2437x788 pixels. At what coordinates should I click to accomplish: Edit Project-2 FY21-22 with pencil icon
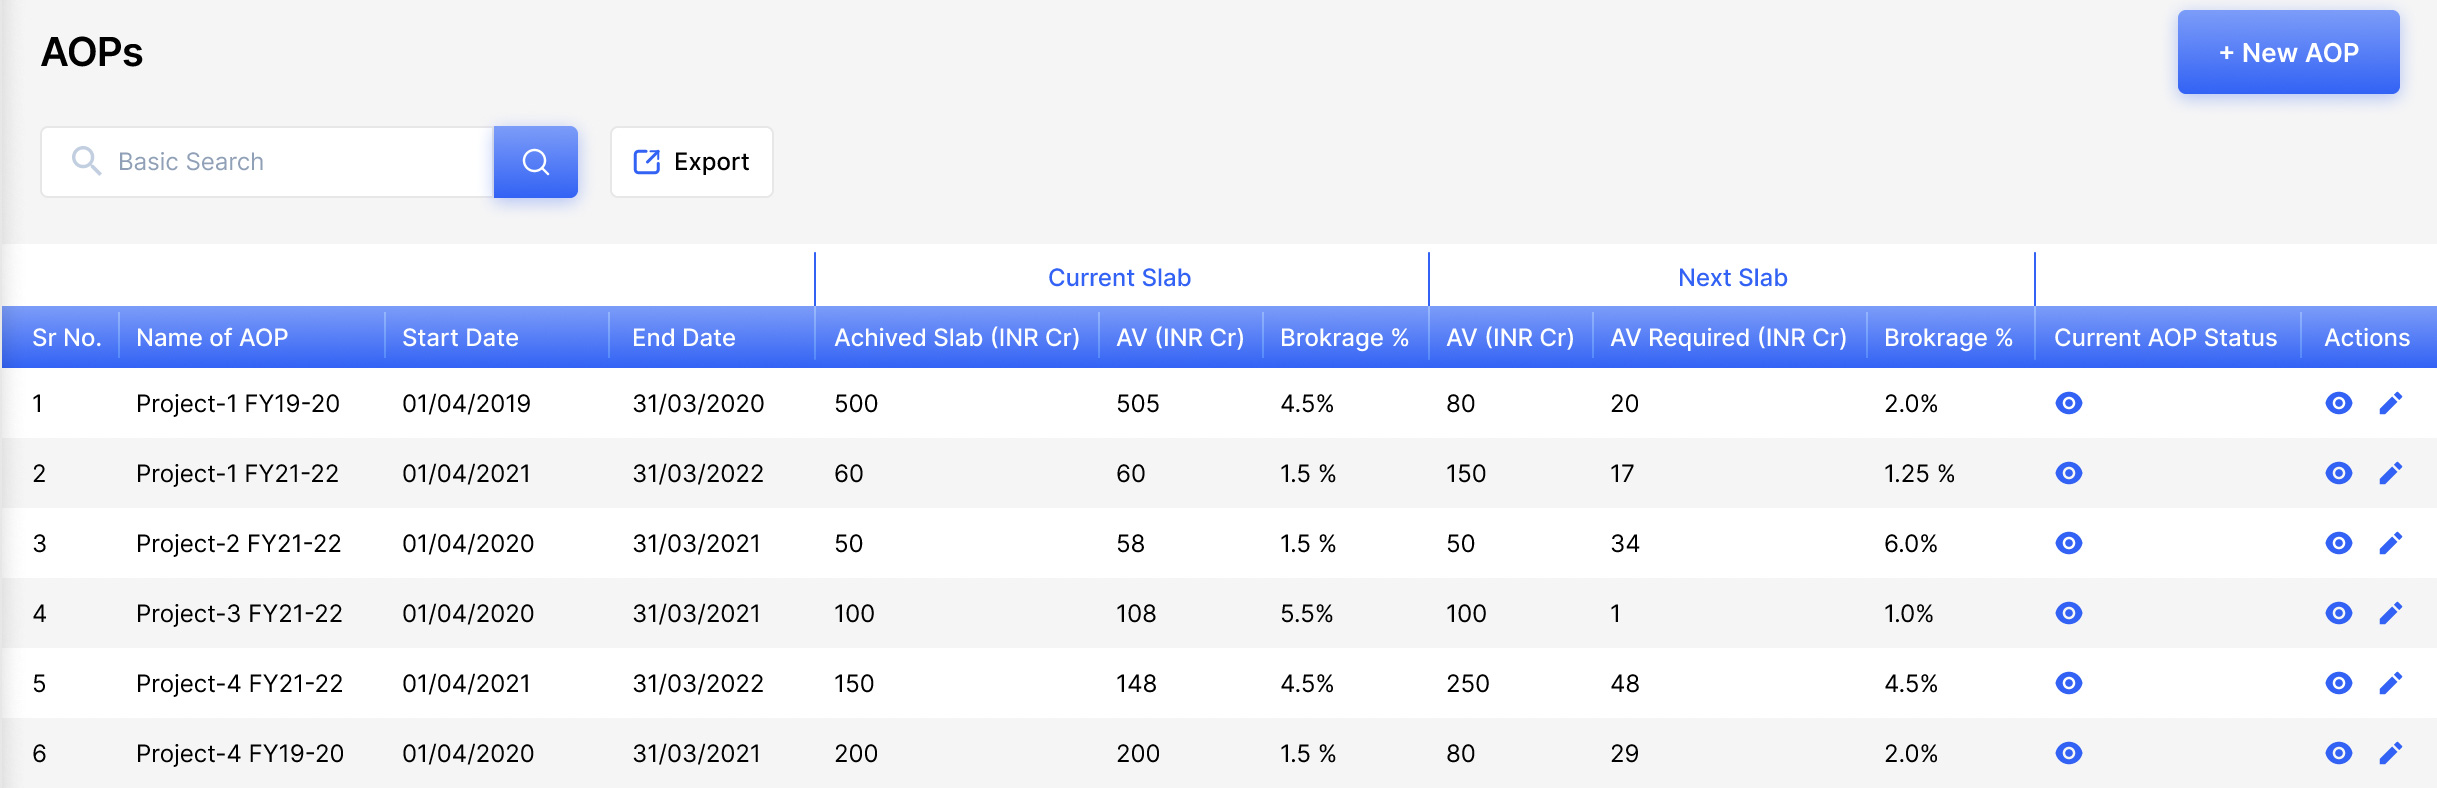click(x=2390, y=543)
